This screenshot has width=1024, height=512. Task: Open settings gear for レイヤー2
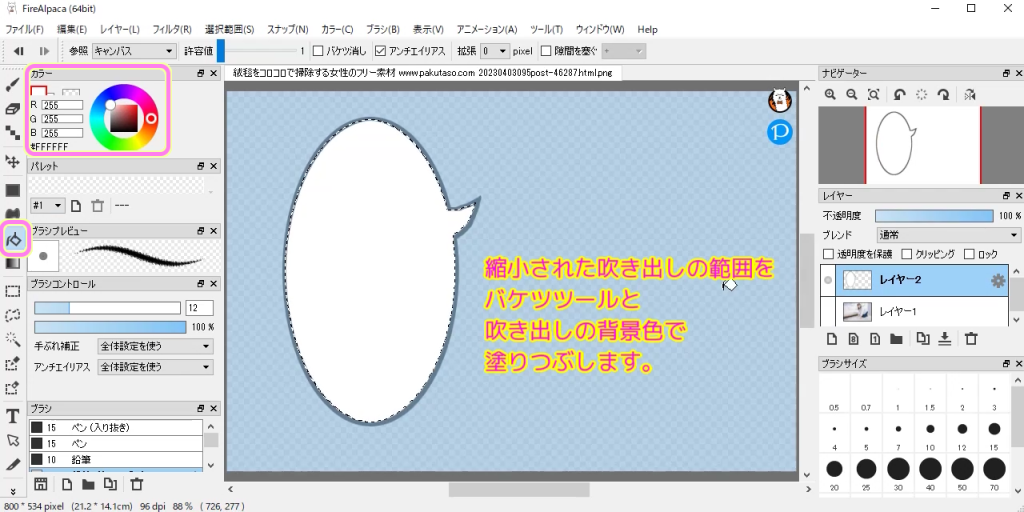coord(998,281)
